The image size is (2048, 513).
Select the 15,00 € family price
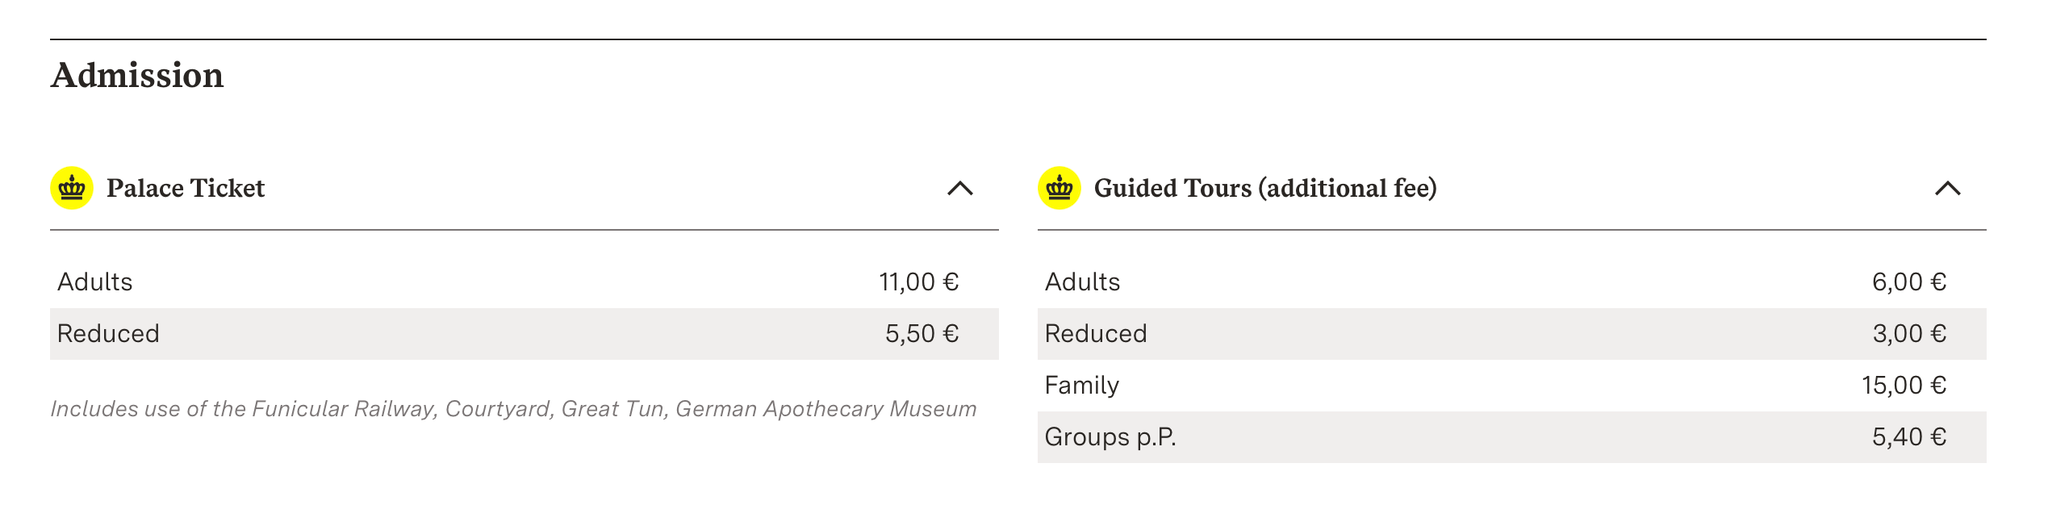(1904, 385)
